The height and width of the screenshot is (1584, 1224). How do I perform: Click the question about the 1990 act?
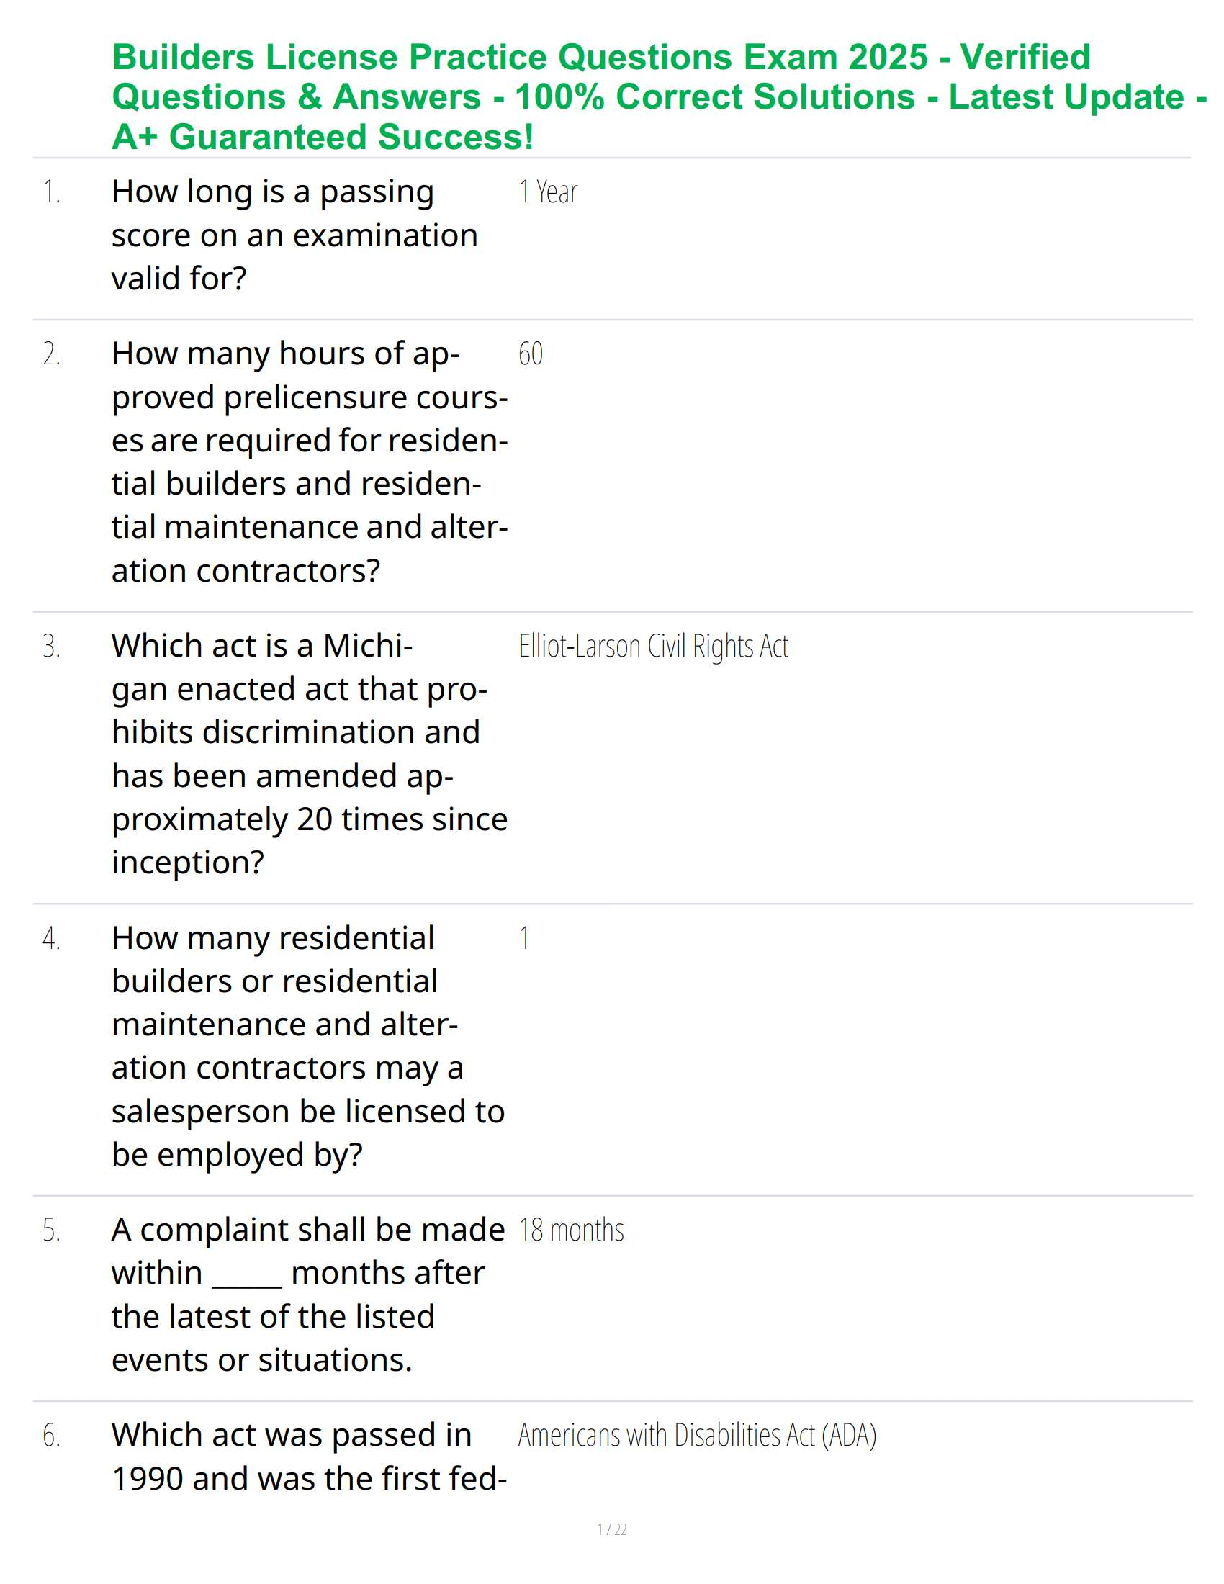pyautogui.click(x=309, y=1457)
